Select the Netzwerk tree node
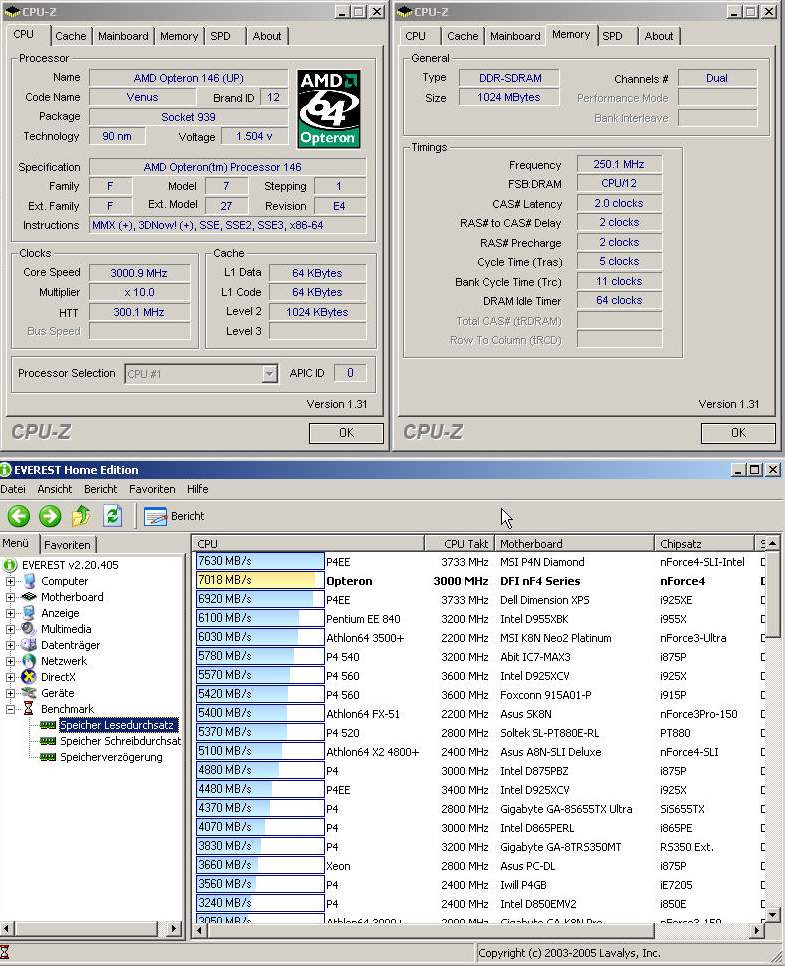The height and width of the screenshot is (966, 785). 63,661
